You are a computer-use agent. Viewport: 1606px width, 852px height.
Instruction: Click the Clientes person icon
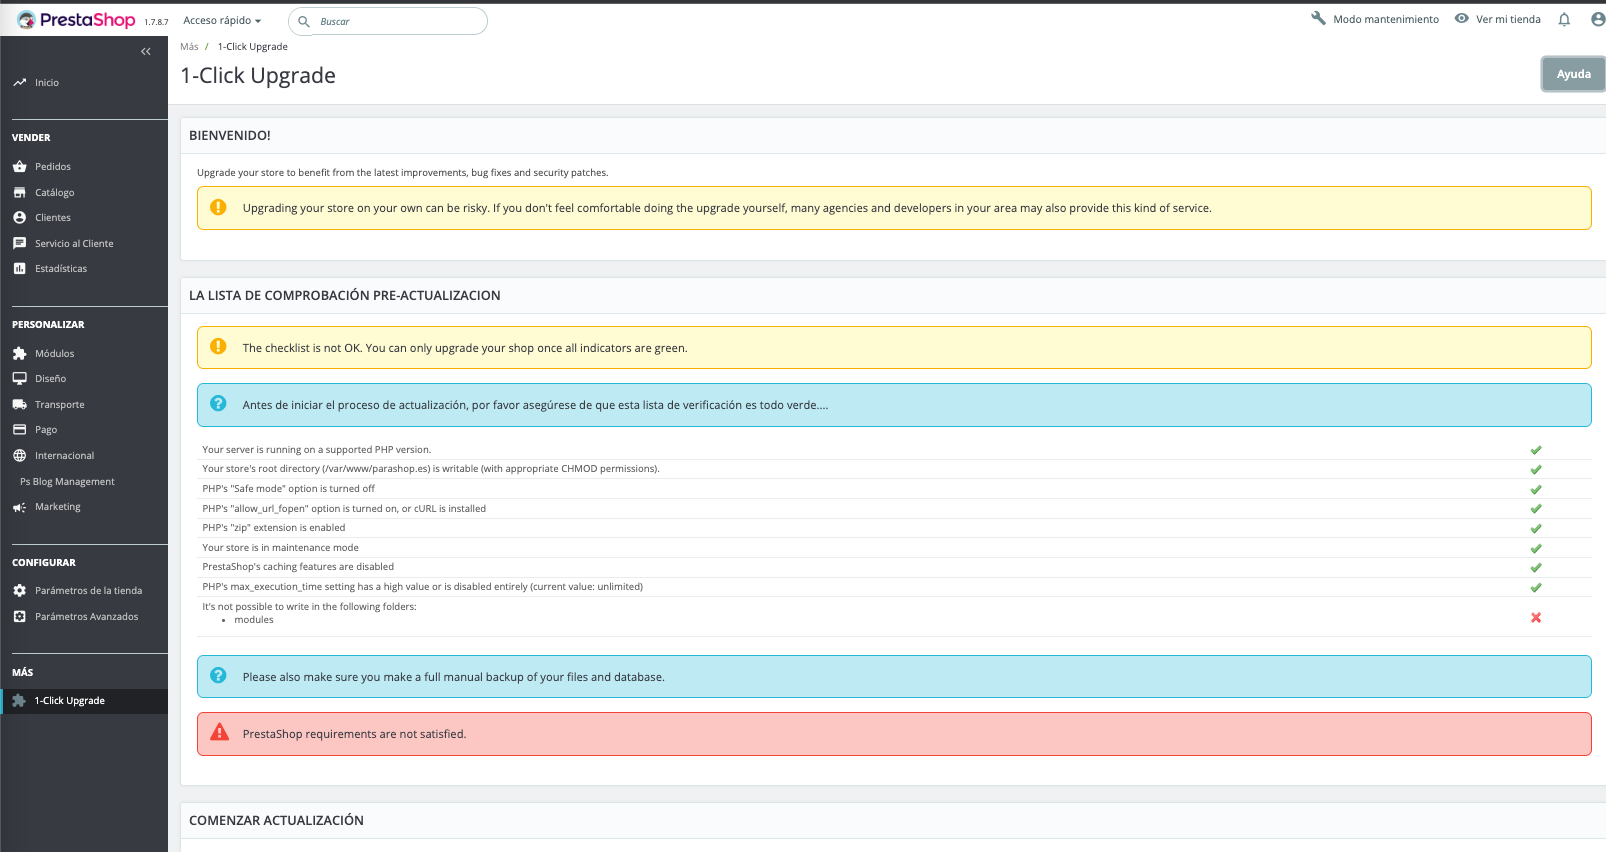20,218
